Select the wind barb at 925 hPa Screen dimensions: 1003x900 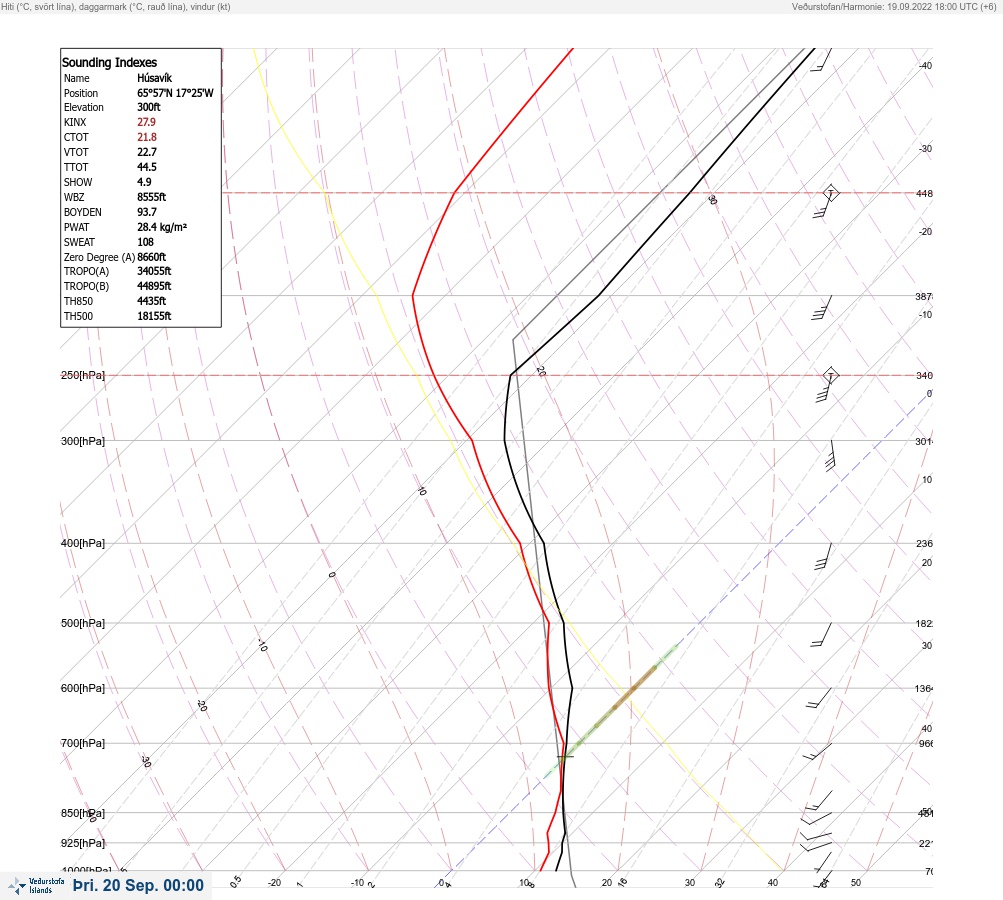[x=816, y=847]
